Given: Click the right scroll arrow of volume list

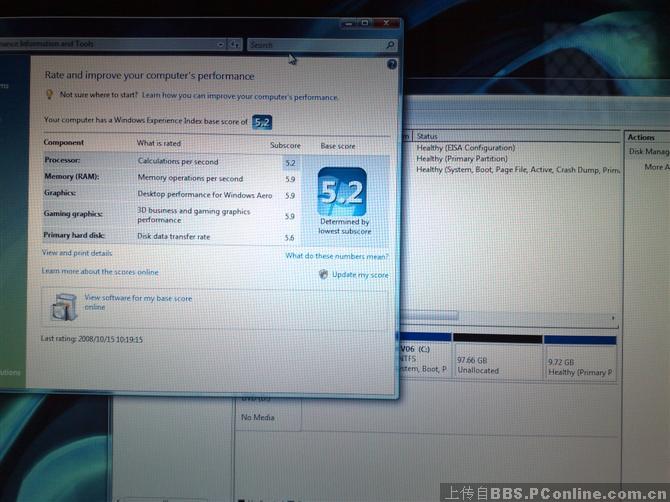Looking at the screenshot, I should click(x=613, y=318).
